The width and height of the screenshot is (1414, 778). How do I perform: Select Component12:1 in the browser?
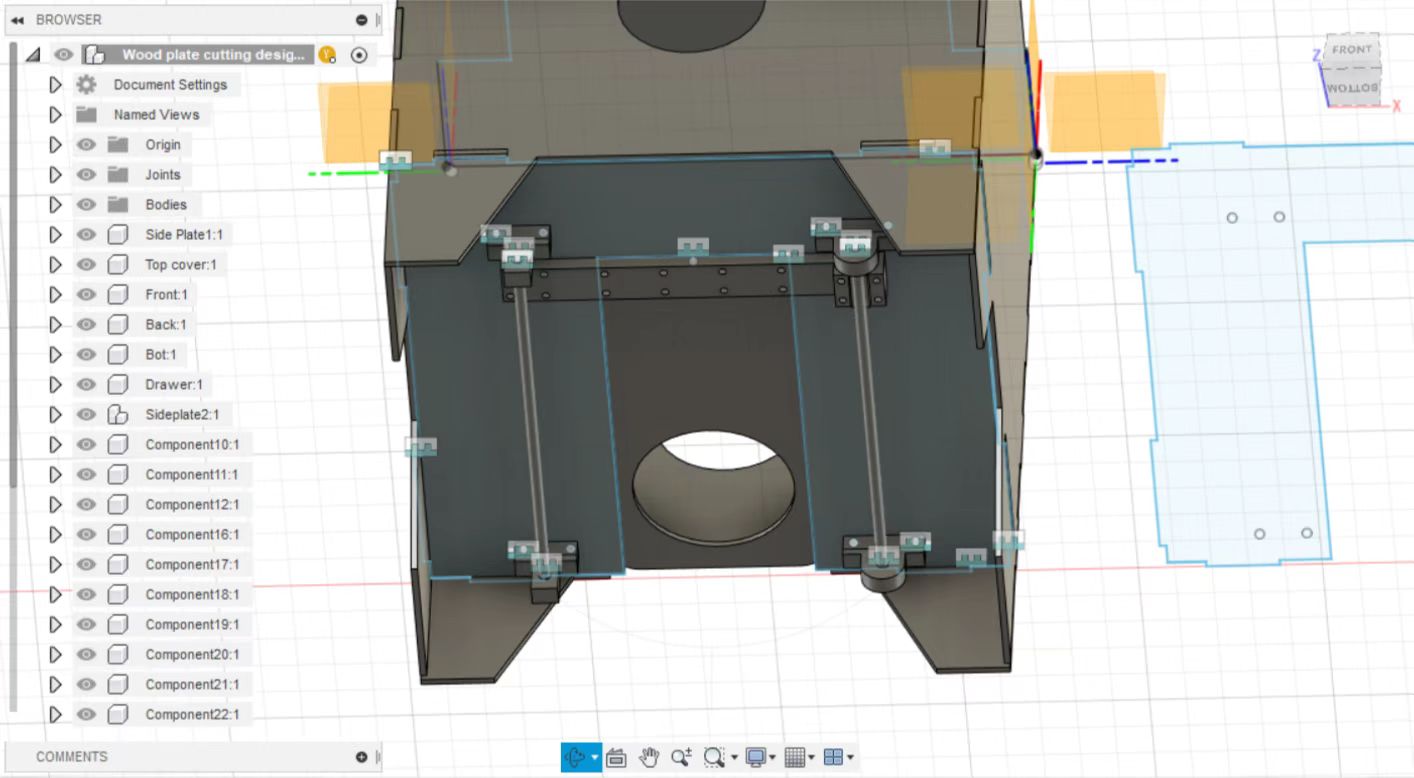pos(192,504)
